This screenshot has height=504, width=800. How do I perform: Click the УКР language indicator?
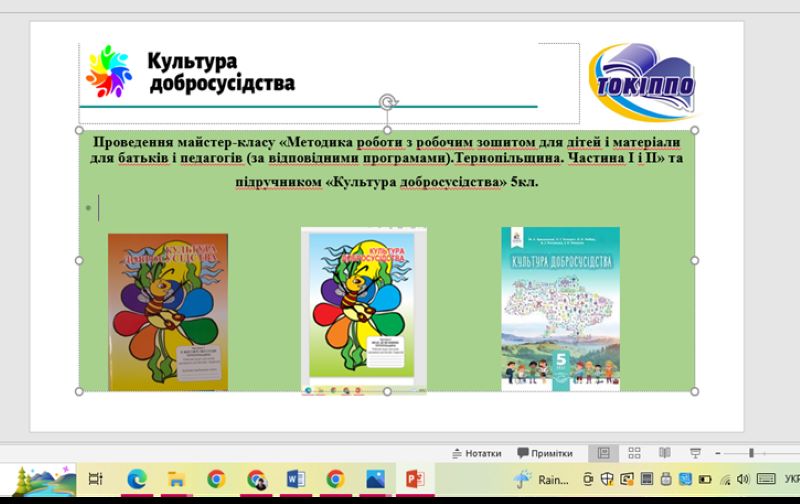pos(792,479)
